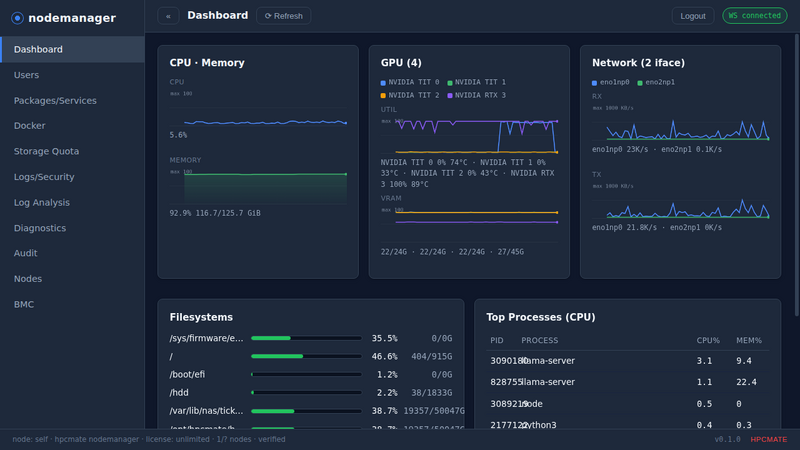The height and width of the screenshot is (450, 800).
Task: Click the WS connected status badge
Action: (755, 15)
